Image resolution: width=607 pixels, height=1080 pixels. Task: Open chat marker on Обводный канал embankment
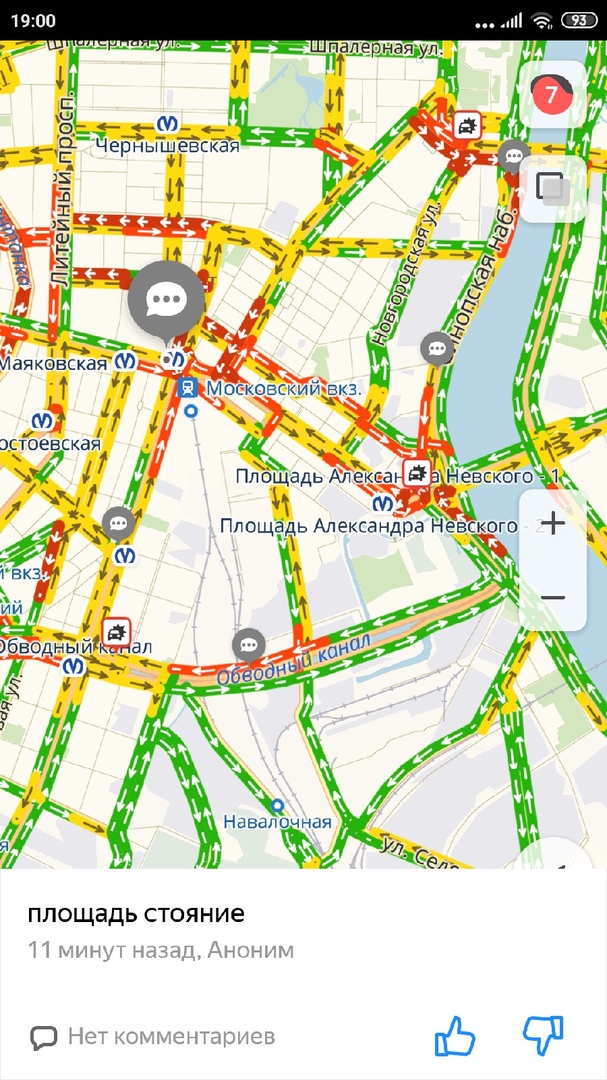(249, 645)
